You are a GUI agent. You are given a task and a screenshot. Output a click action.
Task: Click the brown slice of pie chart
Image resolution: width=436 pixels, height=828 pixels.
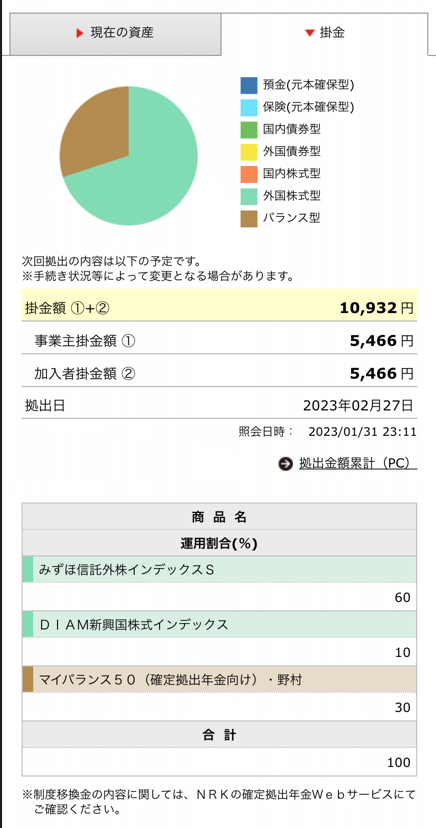click(100, 135)
